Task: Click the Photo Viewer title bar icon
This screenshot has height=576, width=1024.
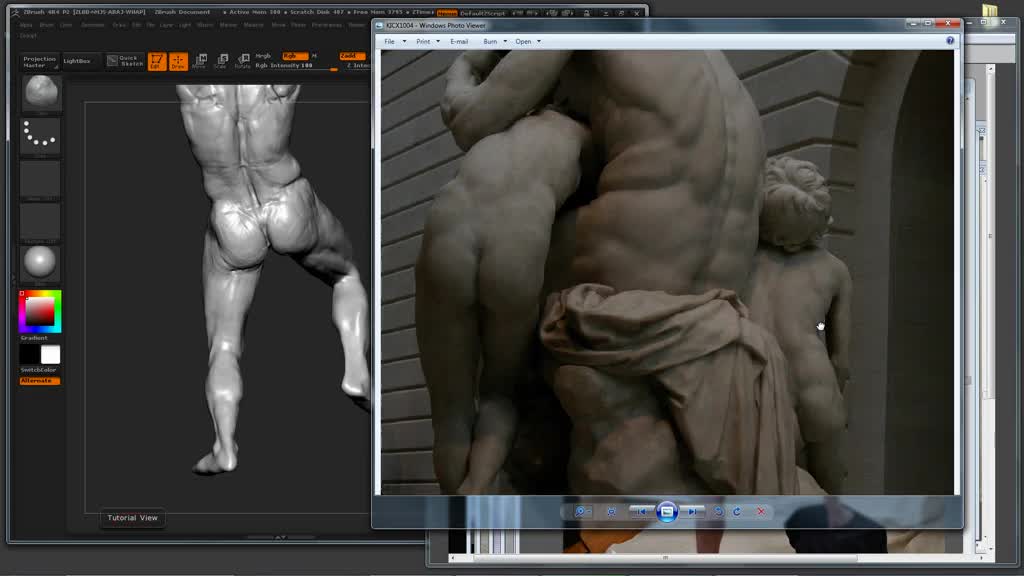Action: [x=379, y=25]
